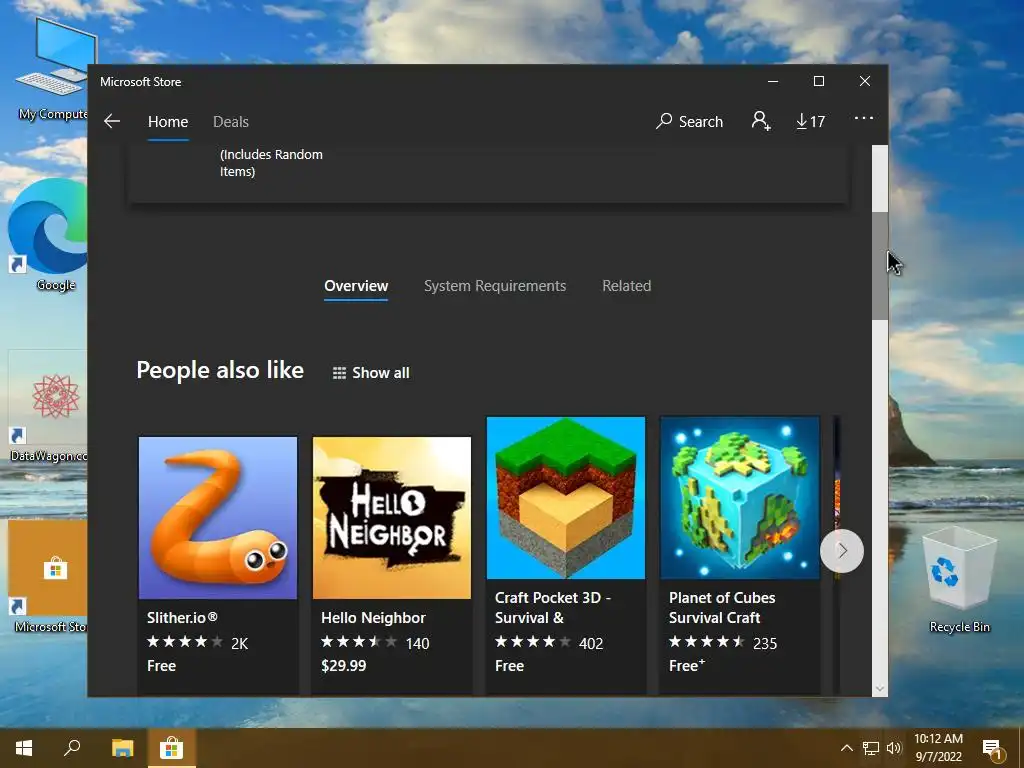Open the downloads queue showing 17
Screen dimensions: 1024x768
click(x=810, y=121)
